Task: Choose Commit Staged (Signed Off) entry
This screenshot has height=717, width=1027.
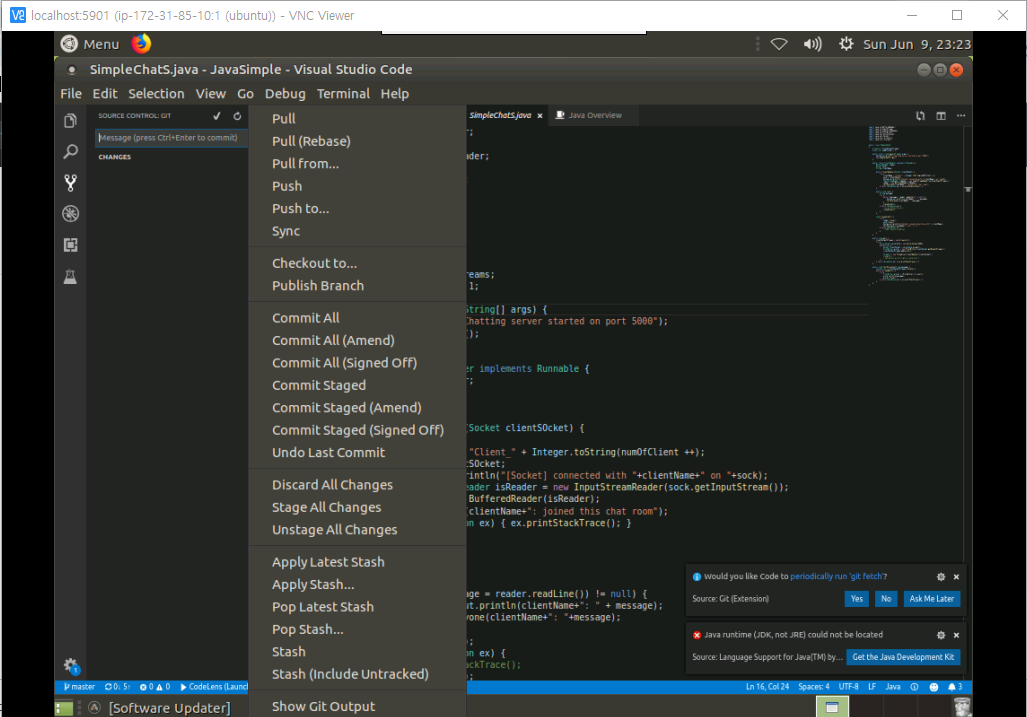Action: [x=357, y=430]
